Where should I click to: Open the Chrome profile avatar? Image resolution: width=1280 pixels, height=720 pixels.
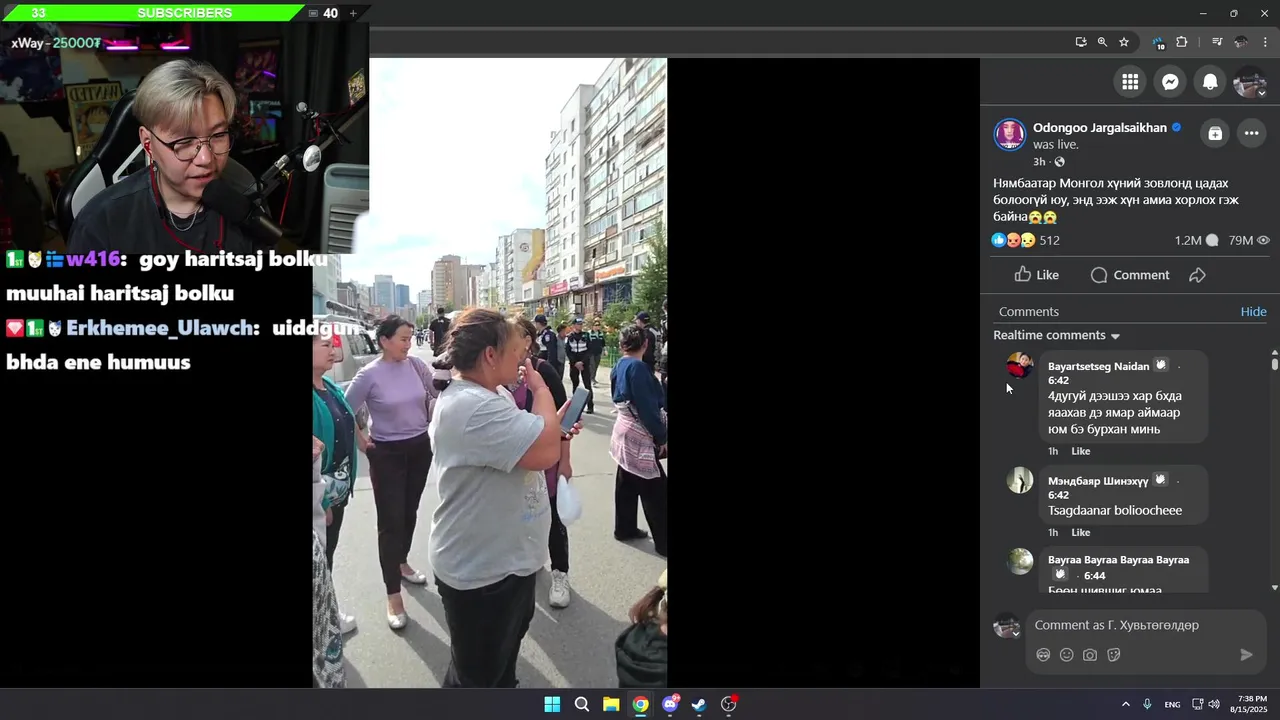click(x=1241, y=42)
